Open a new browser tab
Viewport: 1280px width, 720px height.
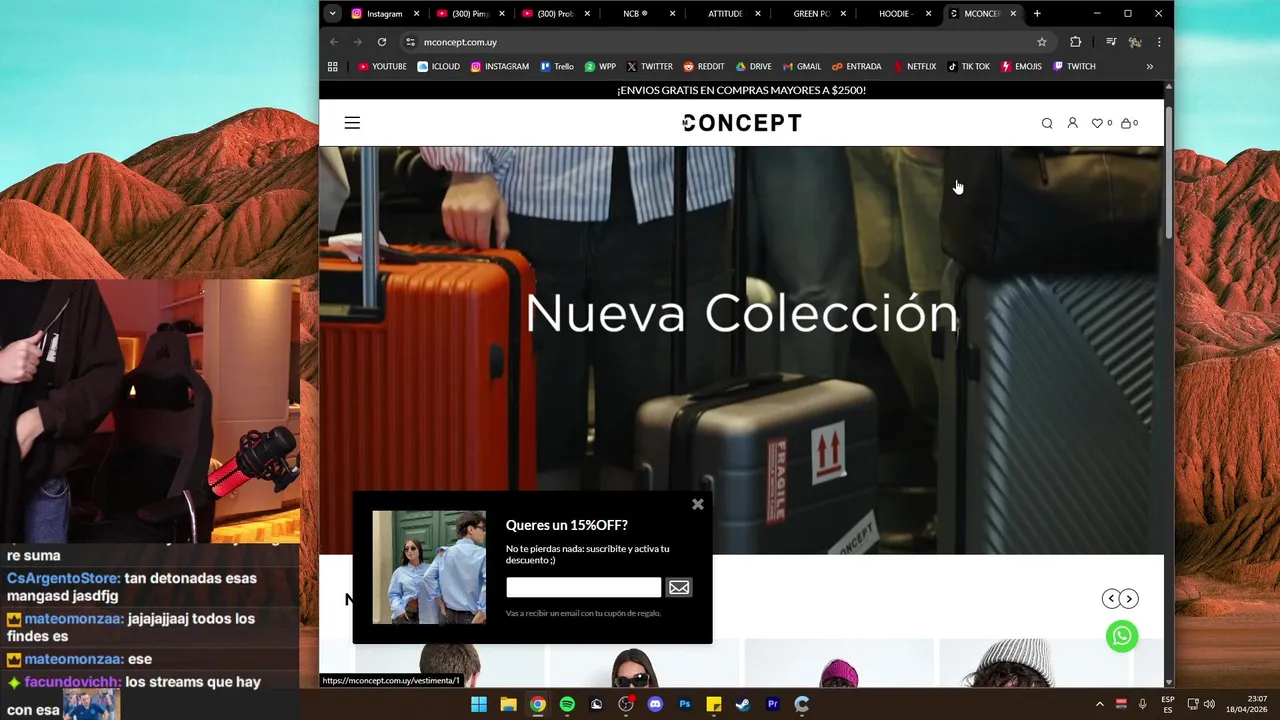1037,14
